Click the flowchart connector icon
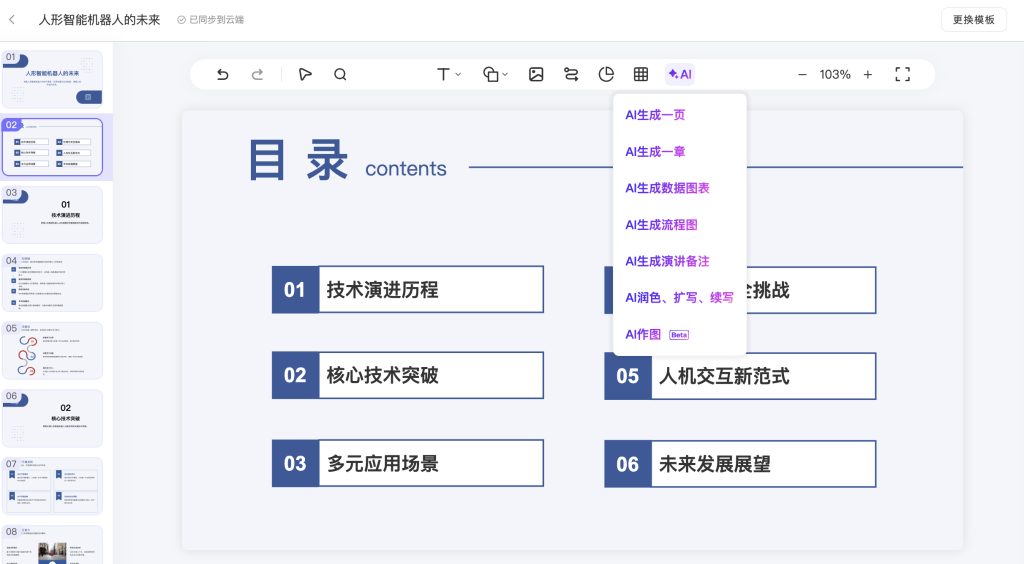Screen dimensions: 1024x564 point(571,74)
